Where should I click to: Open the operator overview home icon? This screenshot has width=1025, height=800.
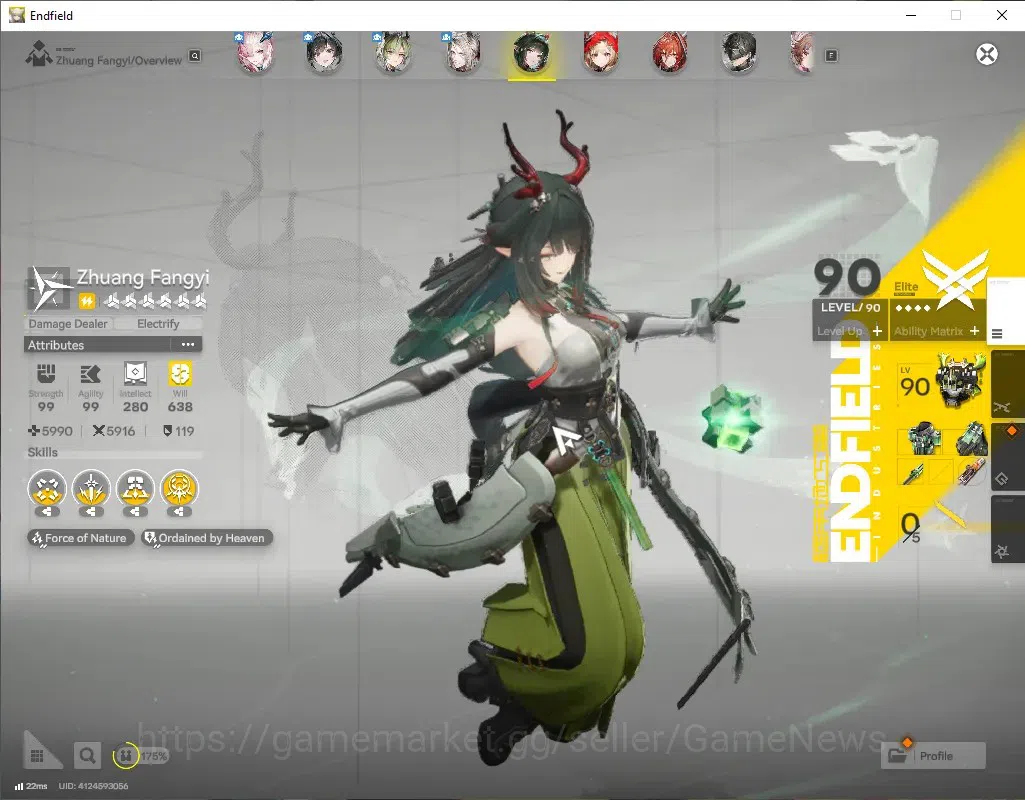[x=39, y=54]
